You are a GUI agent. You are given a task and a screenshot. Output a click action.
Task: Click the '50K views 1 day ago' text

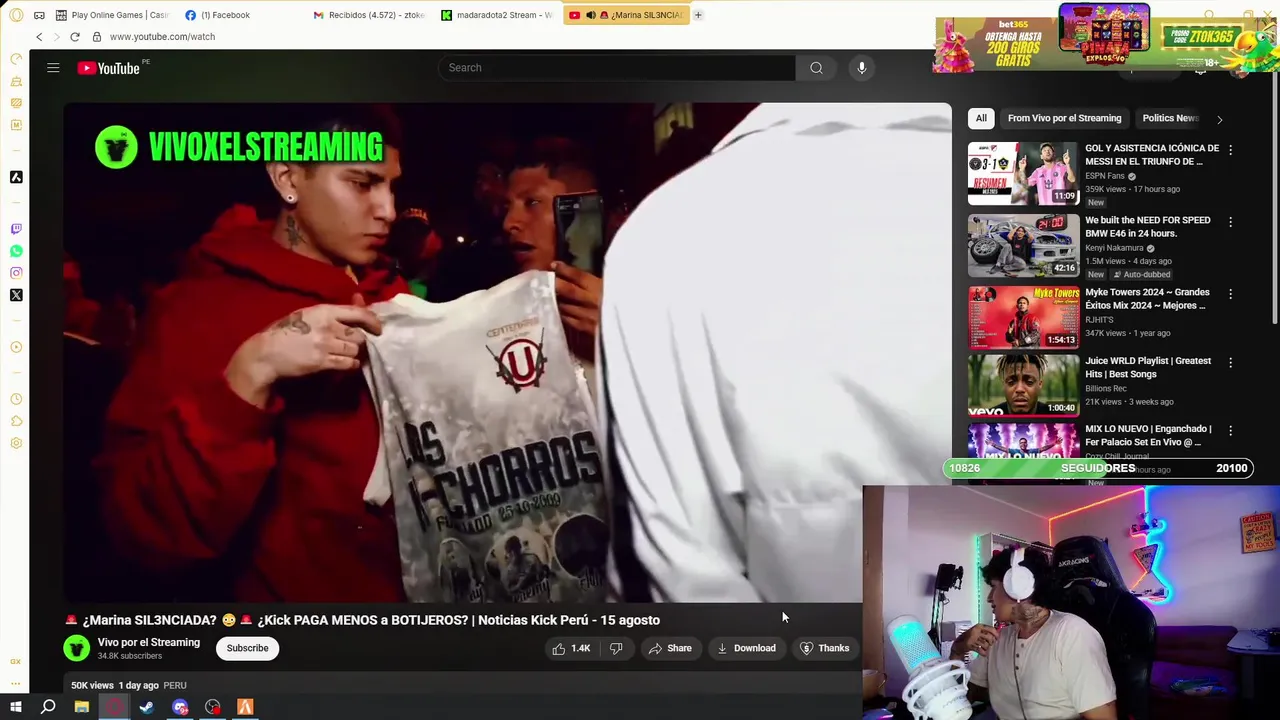coord(115,685)
